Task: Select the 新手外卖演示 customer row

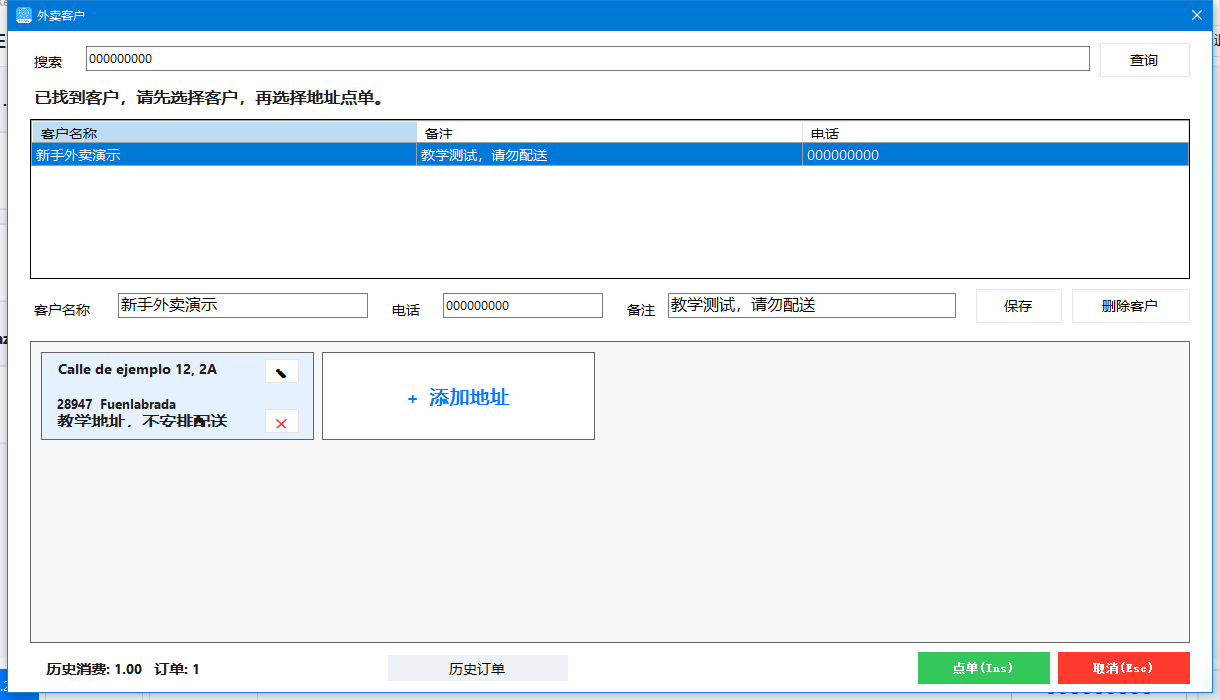Action: click(x=610, y=155)
